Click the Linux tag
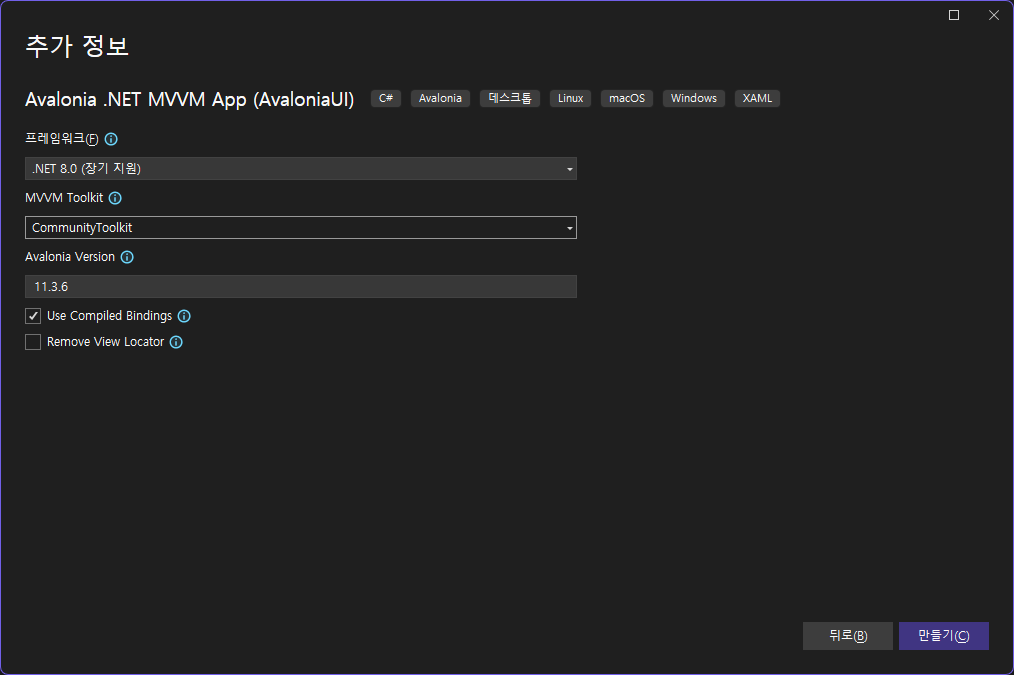1014x675 pixels. 570,98
